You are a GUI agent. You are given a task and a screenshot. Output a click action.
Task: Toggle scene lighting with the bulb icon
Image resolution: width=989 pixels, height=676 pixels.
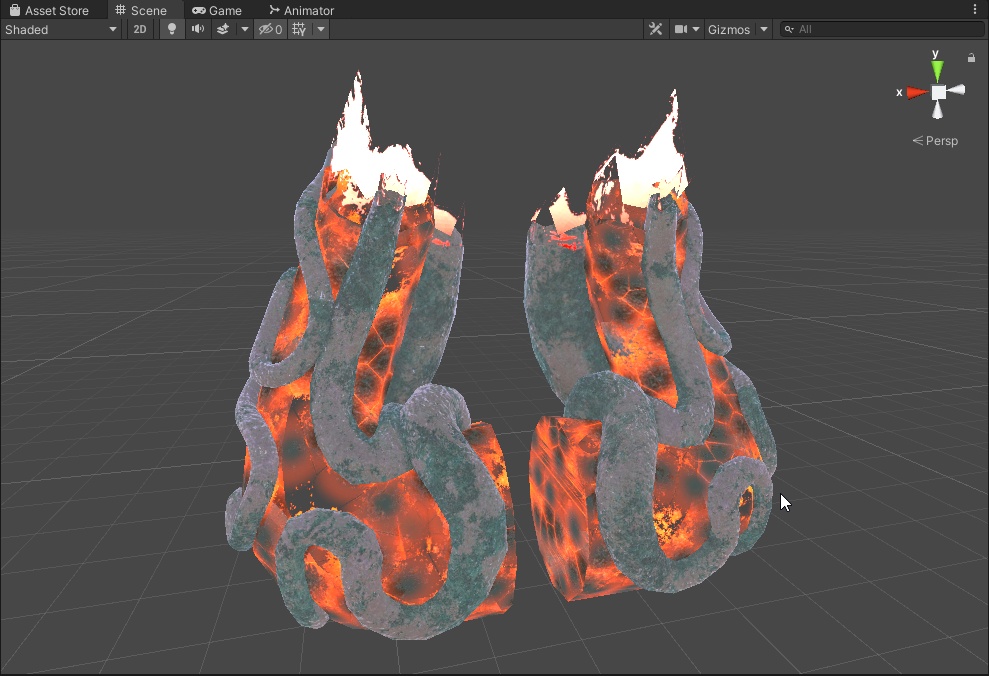(x=170, y=29)
